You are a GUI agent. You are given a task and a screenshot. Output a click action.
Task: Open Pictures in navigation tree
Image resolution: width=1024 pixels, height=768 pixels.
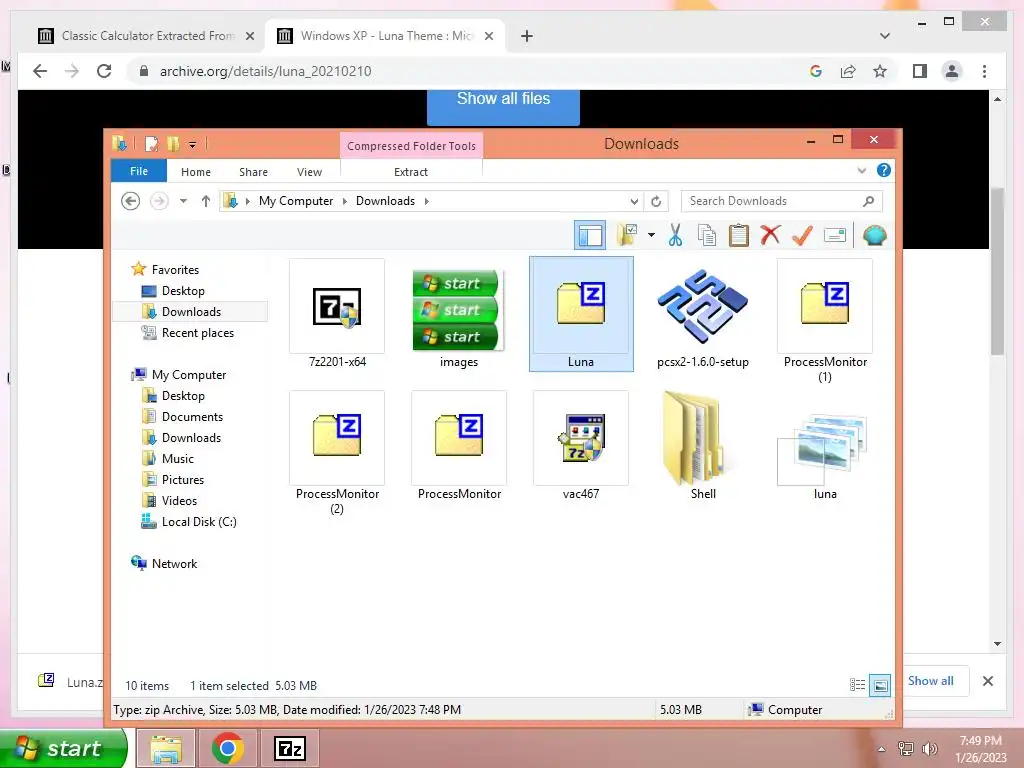point(183,479)
